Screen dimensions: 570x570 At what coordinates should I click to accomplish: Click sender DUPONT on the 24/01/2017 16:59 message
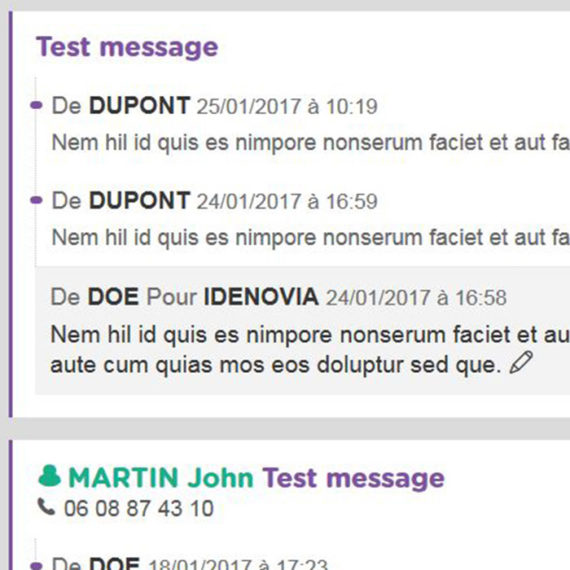point(140,200)
